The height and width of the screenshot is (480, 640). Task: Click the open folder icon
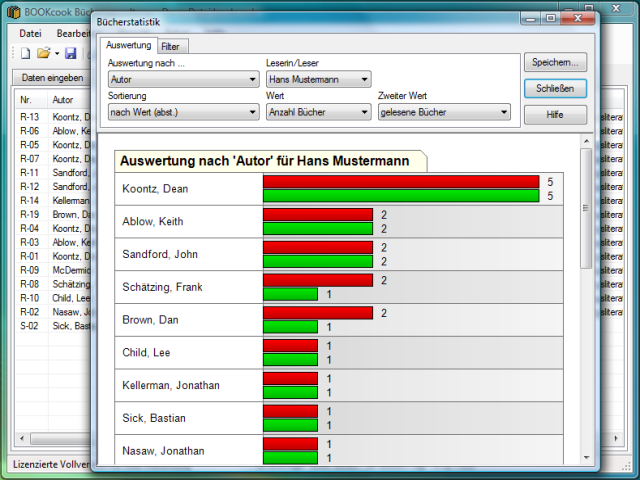pyautogui.click(x=43, y=53)
